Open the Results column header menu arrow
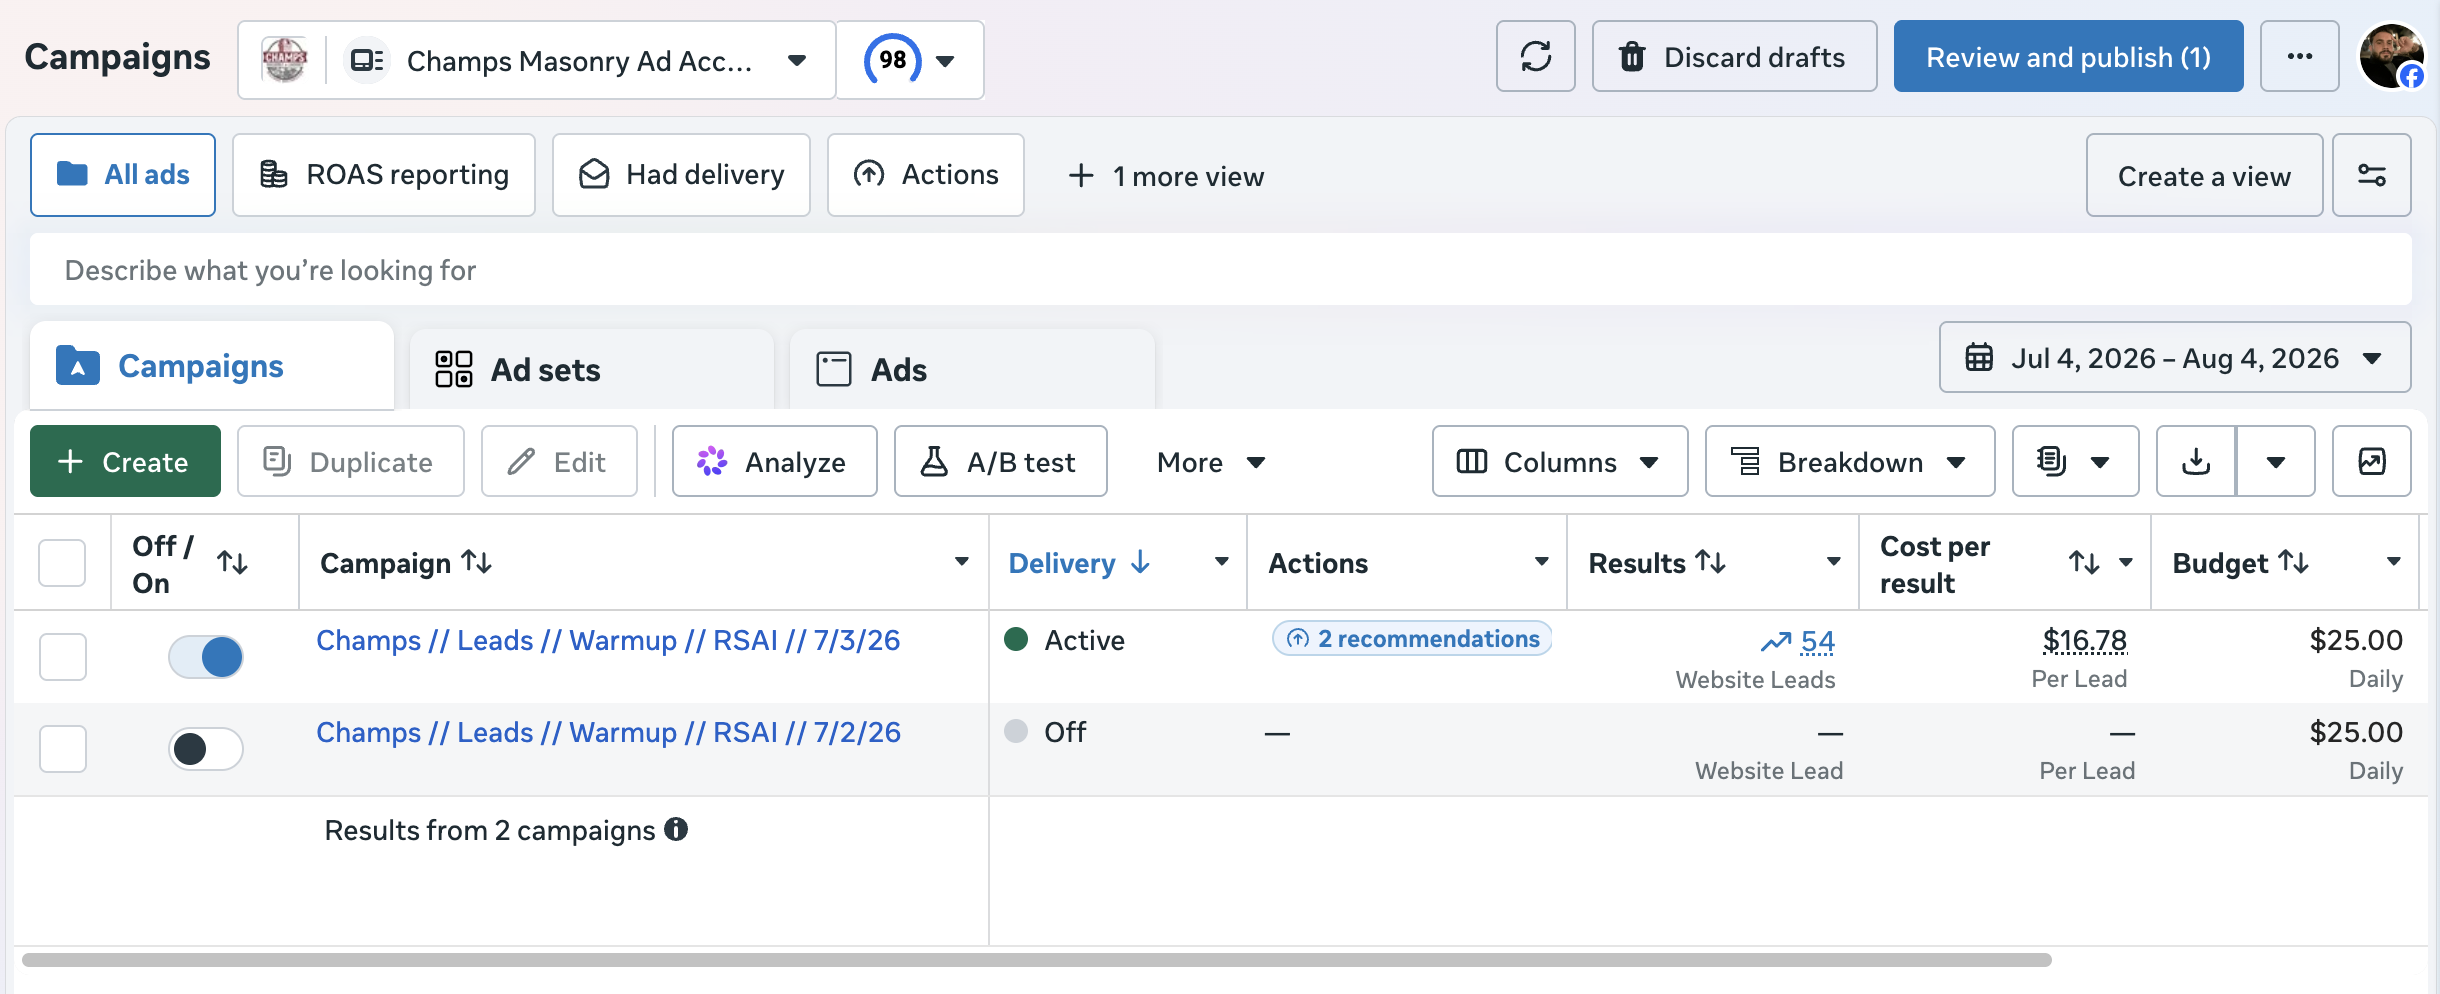2440x994 pixels. (x=1834, y=562)
